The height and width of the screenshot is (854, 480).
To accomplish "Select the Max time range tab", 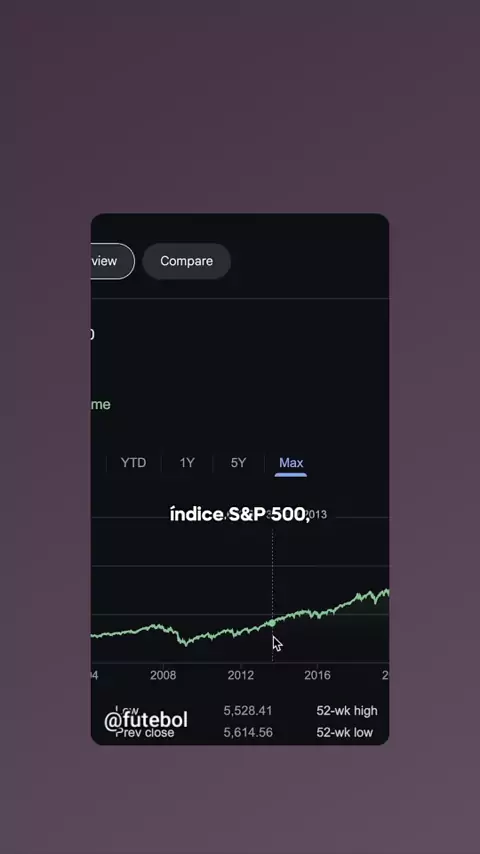I will click(291, 462).
